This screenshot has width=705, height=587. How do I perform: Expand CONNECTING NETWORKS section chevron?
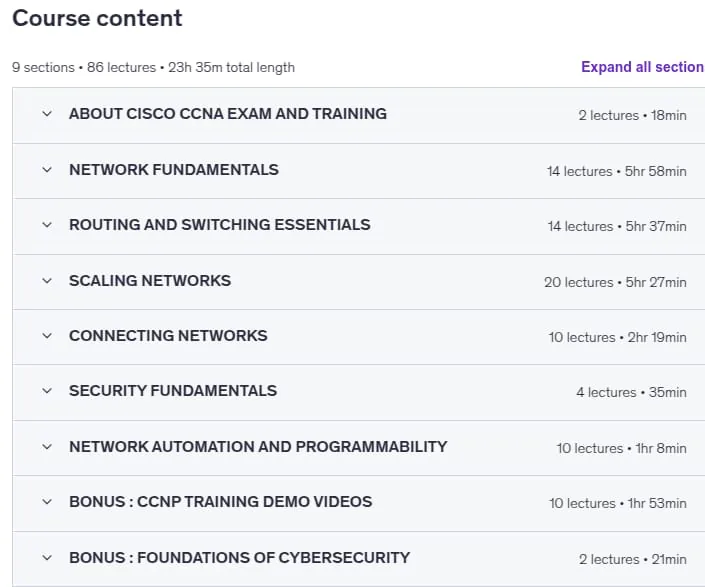[x=47, y=336]
